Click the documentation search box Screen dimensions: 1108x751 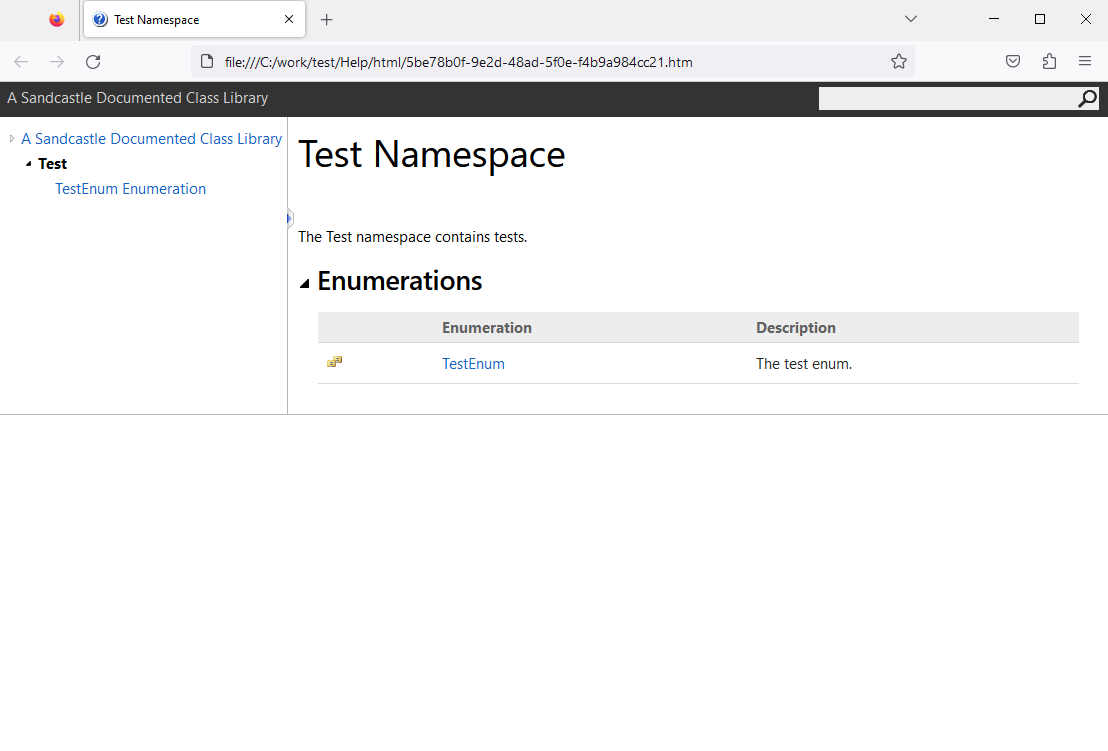pyautogui.click(x=948, y=99)
